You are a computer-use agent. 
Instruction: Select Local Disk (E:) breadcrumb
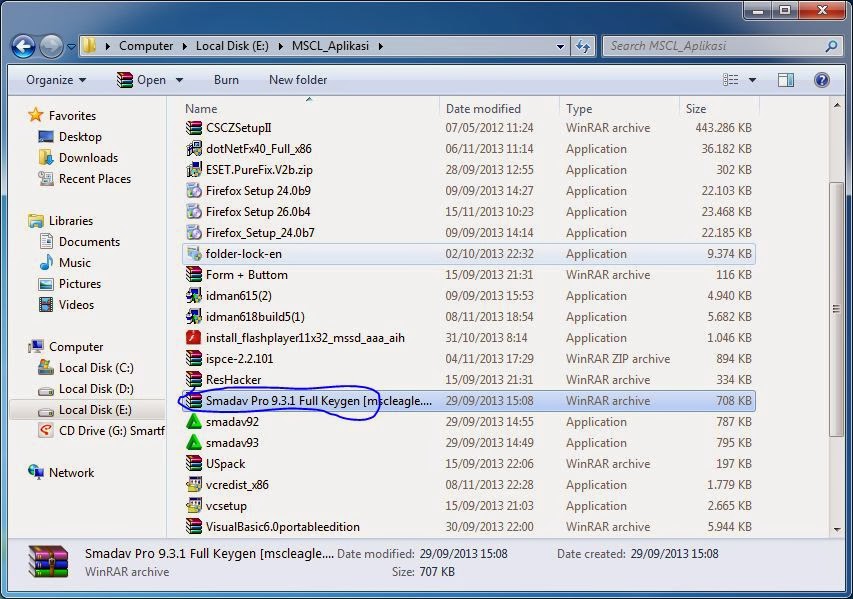(232, 46)
